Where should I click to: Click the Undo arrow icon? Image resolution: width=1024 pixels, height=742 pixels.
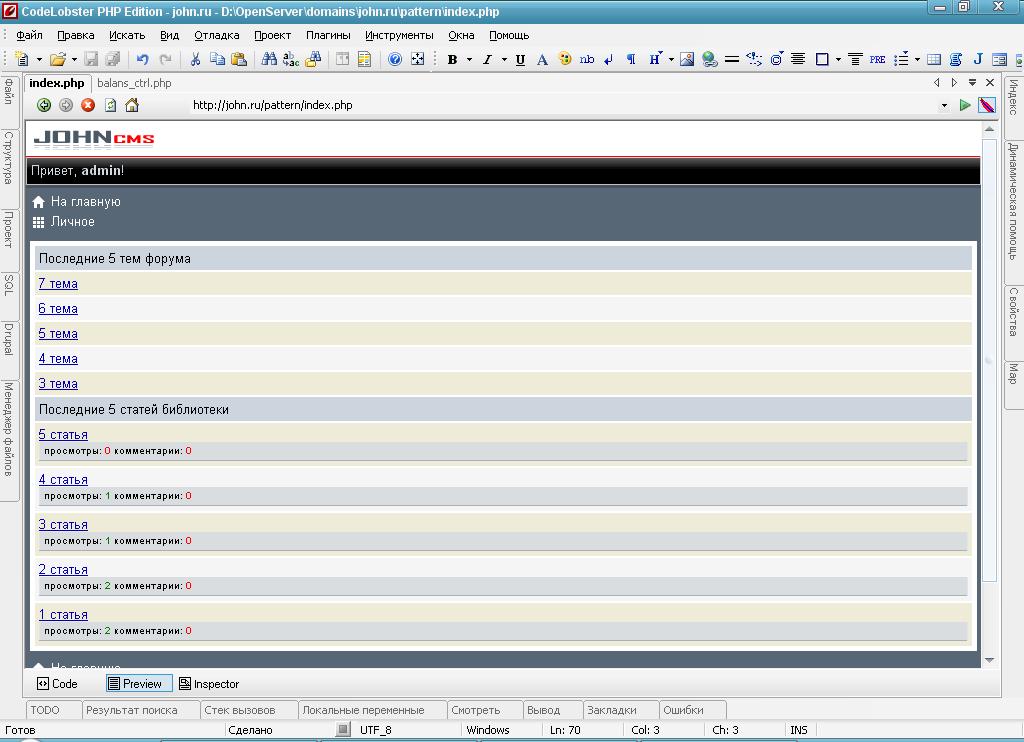pyautogui.click(x=142, y=60)
